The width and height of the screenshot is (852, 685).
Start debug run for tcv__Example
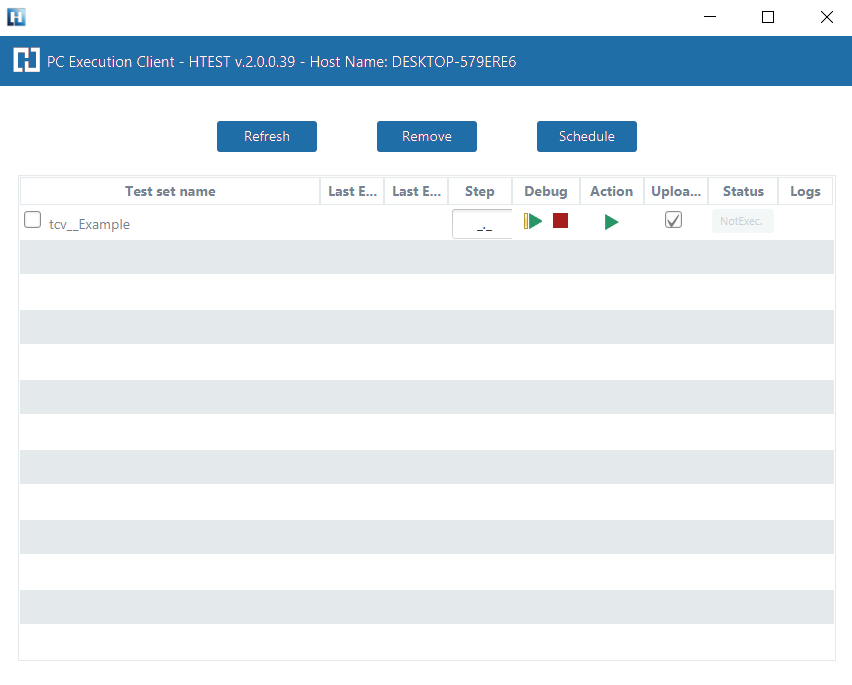[x=533, y=221]
